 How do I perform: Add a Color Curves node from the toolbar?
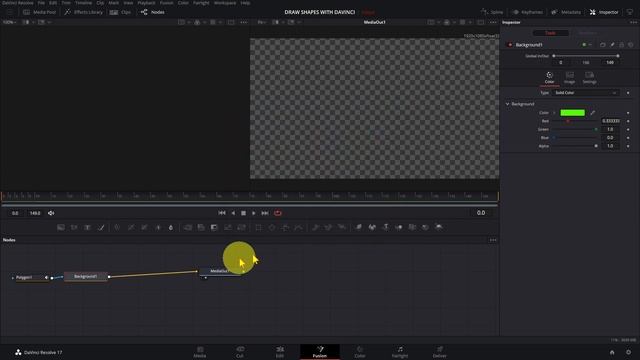(x=131, y=227)
